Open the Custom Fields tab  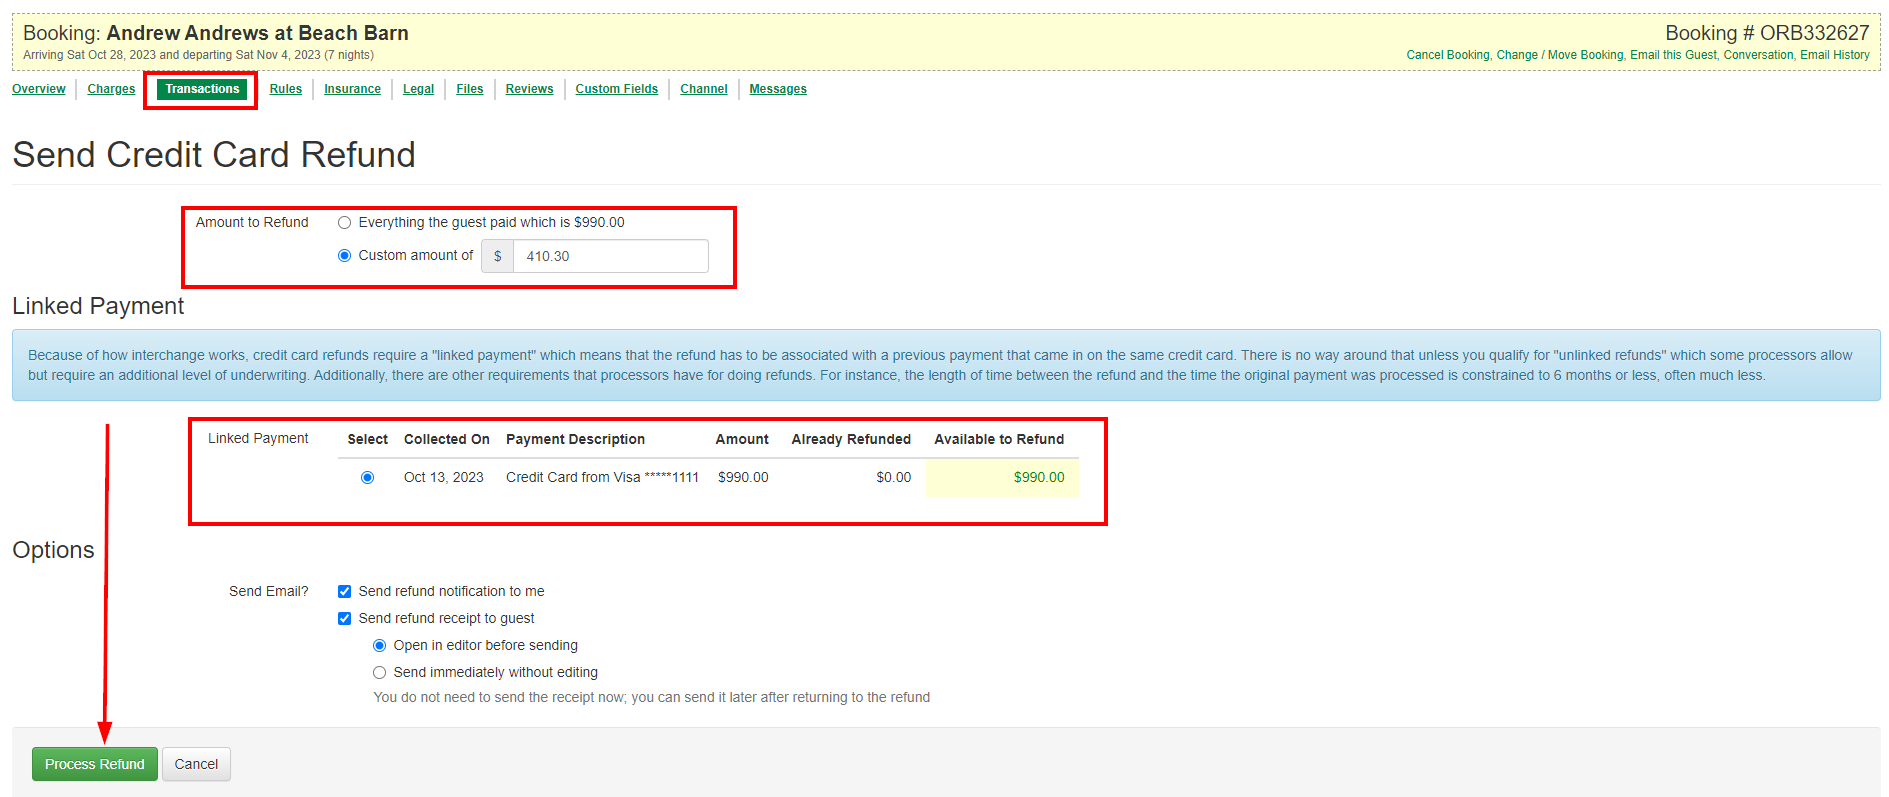tap(616, 89)
